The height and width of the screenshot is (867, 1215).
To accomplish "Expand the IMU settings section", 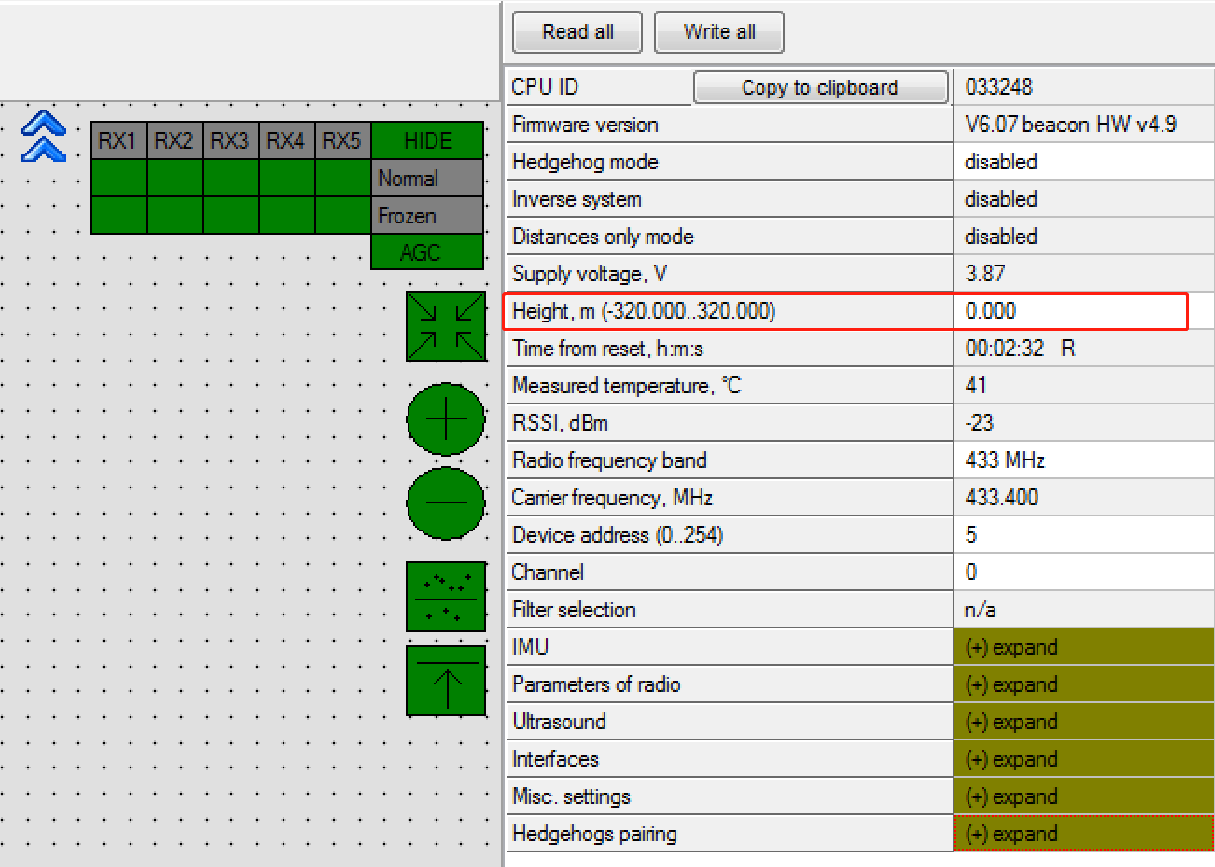I will pos(1083,647).
